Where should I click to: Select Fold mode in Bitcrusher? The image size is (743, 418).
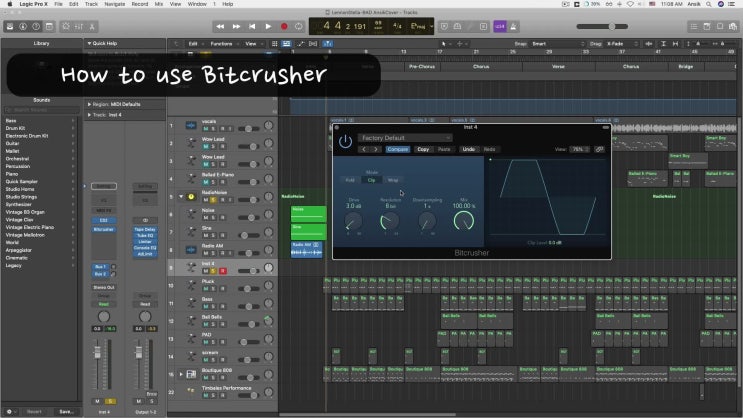coord(350,180)
